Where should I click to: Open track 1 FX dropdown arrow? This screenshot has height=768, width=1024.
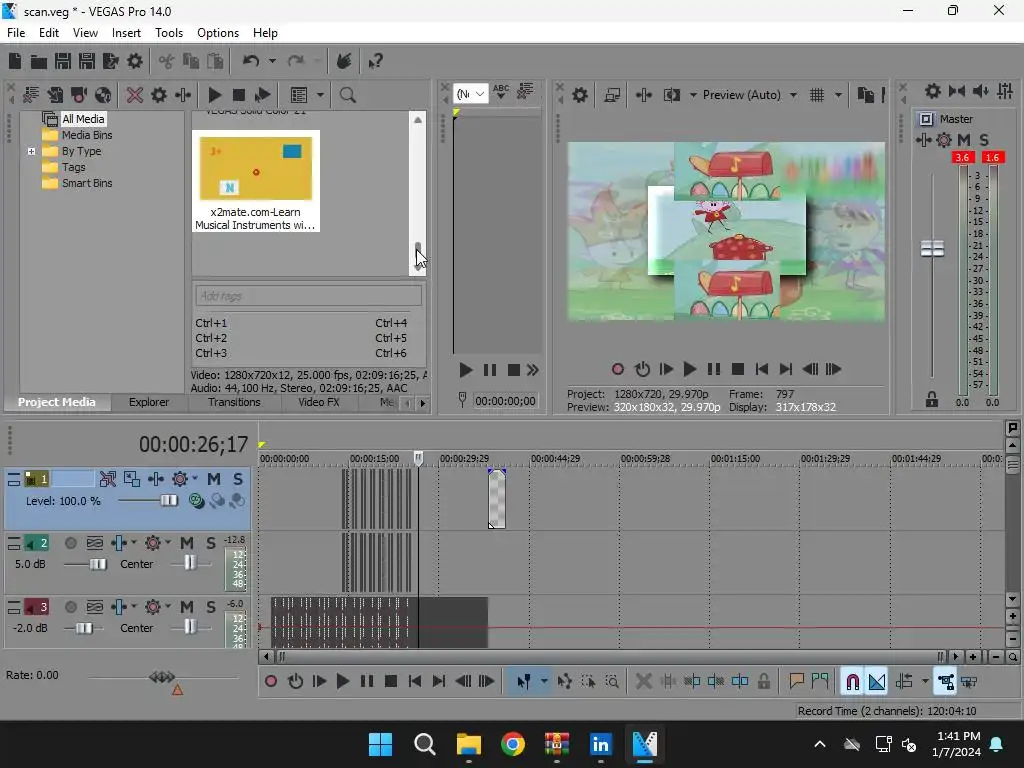click(195, 479)
